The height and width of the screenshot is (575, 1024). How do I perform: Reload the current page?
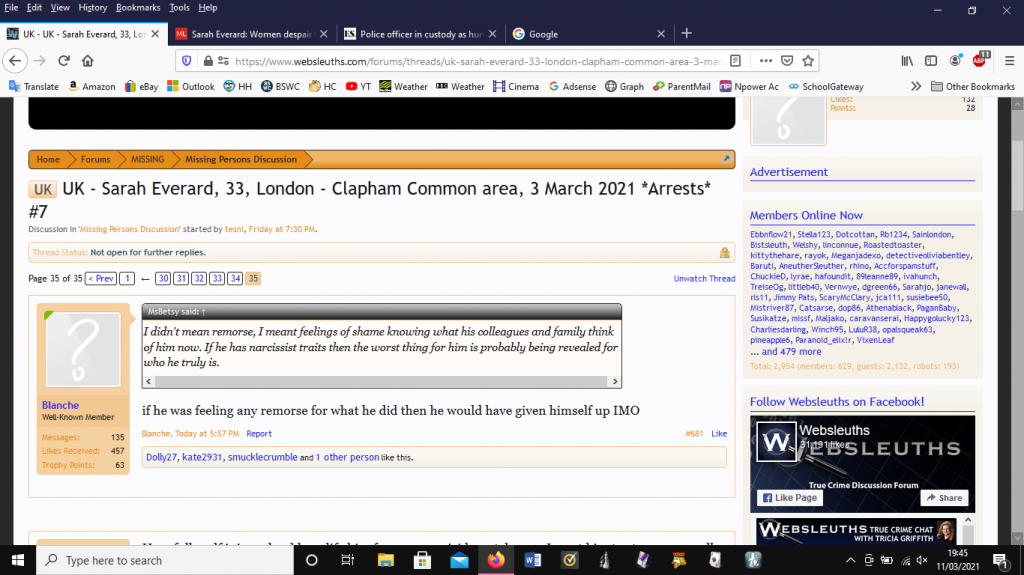[62, 60]
